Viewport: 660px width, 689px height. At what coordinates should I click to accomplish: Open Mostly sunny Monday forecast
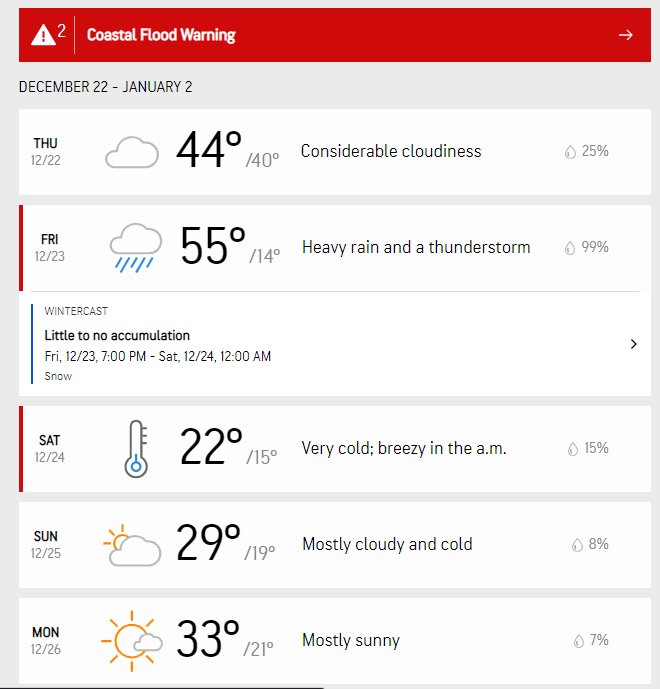[335, 641]
